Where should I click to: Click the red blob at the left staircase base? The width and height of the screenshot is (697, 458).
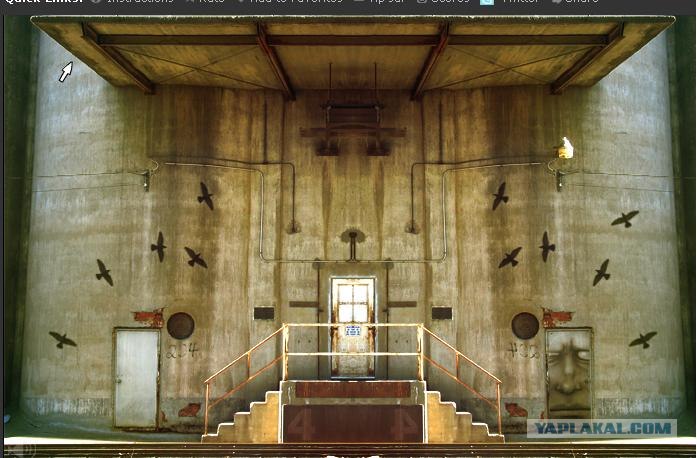click(190, 410)
